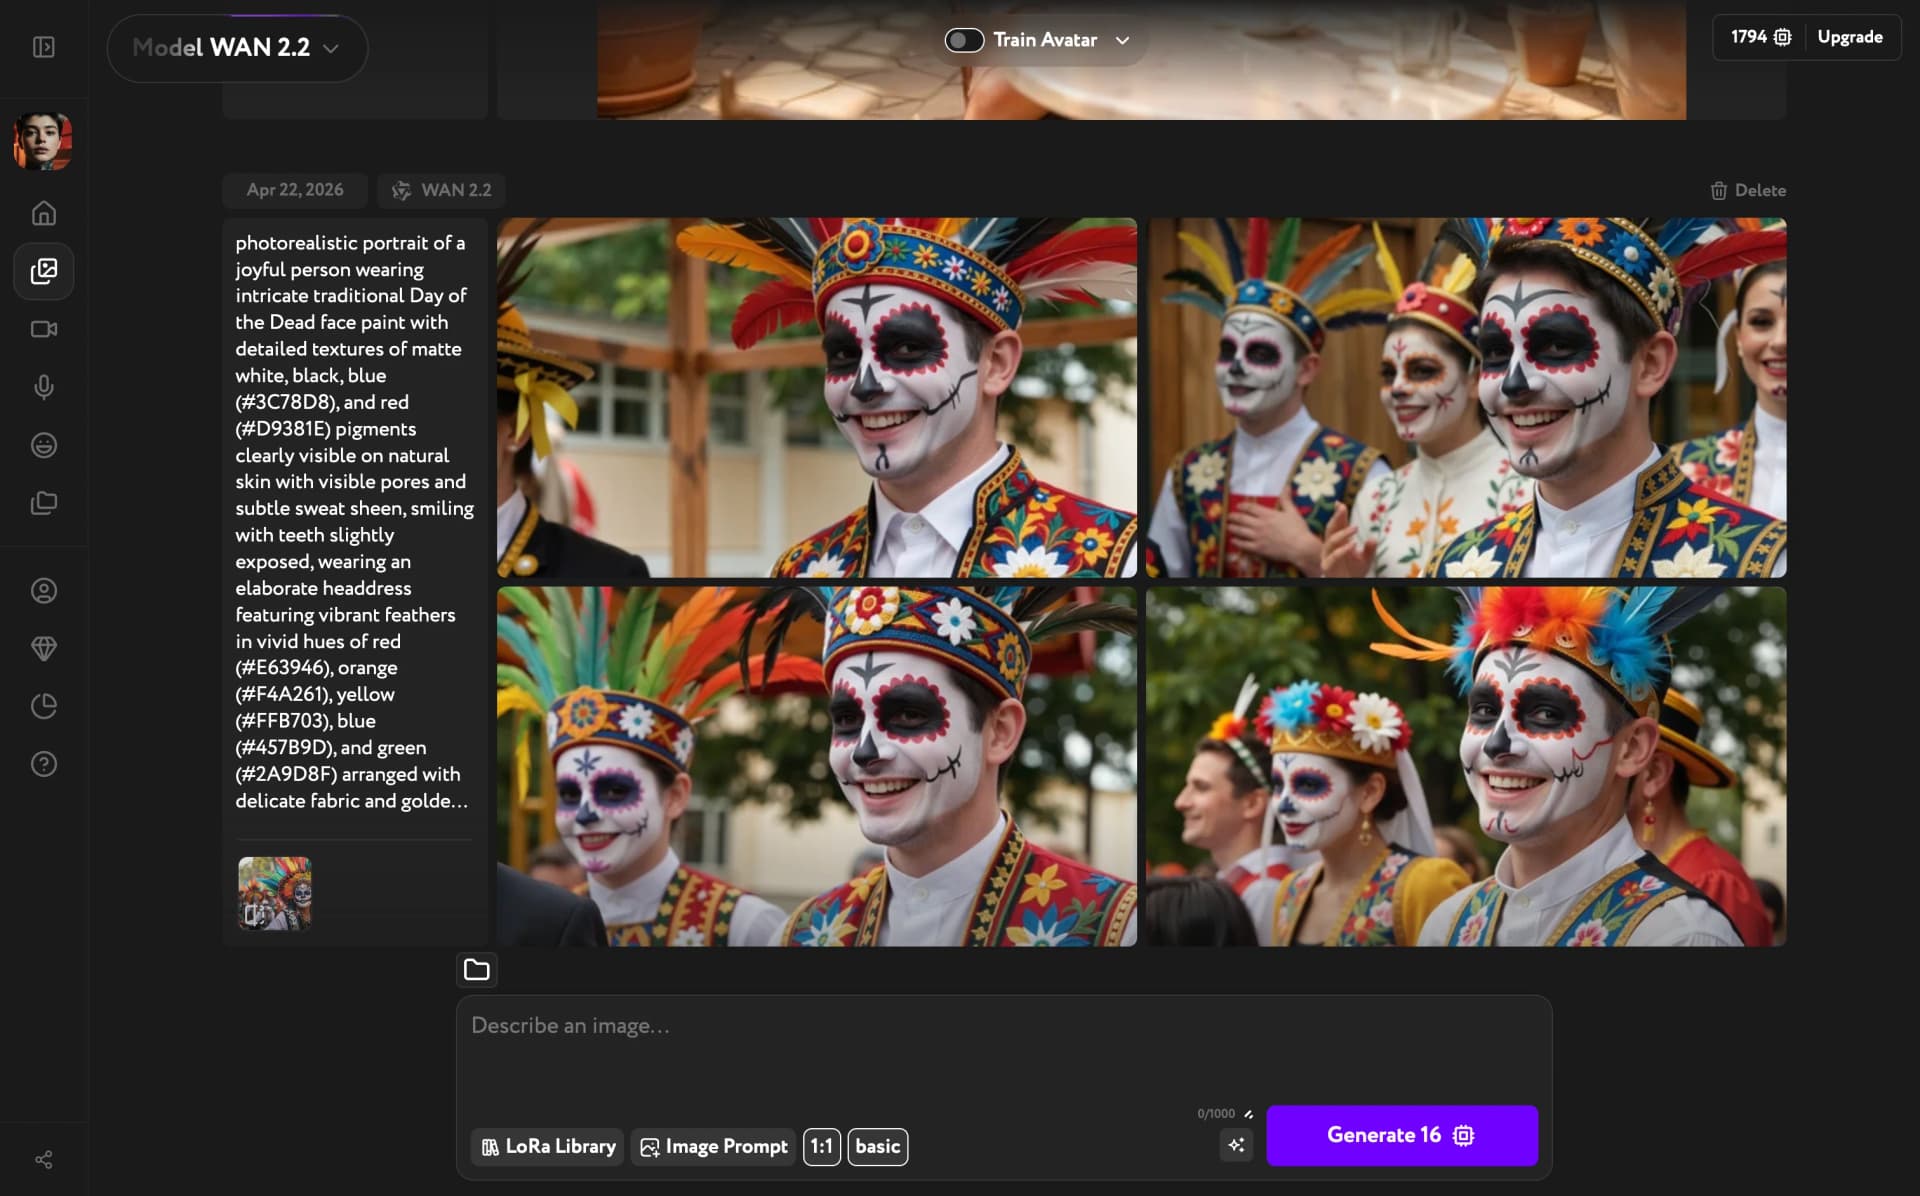Open your projects folder from sidebar
This screenshot has width=1920, height=1196.
(43, 503)
